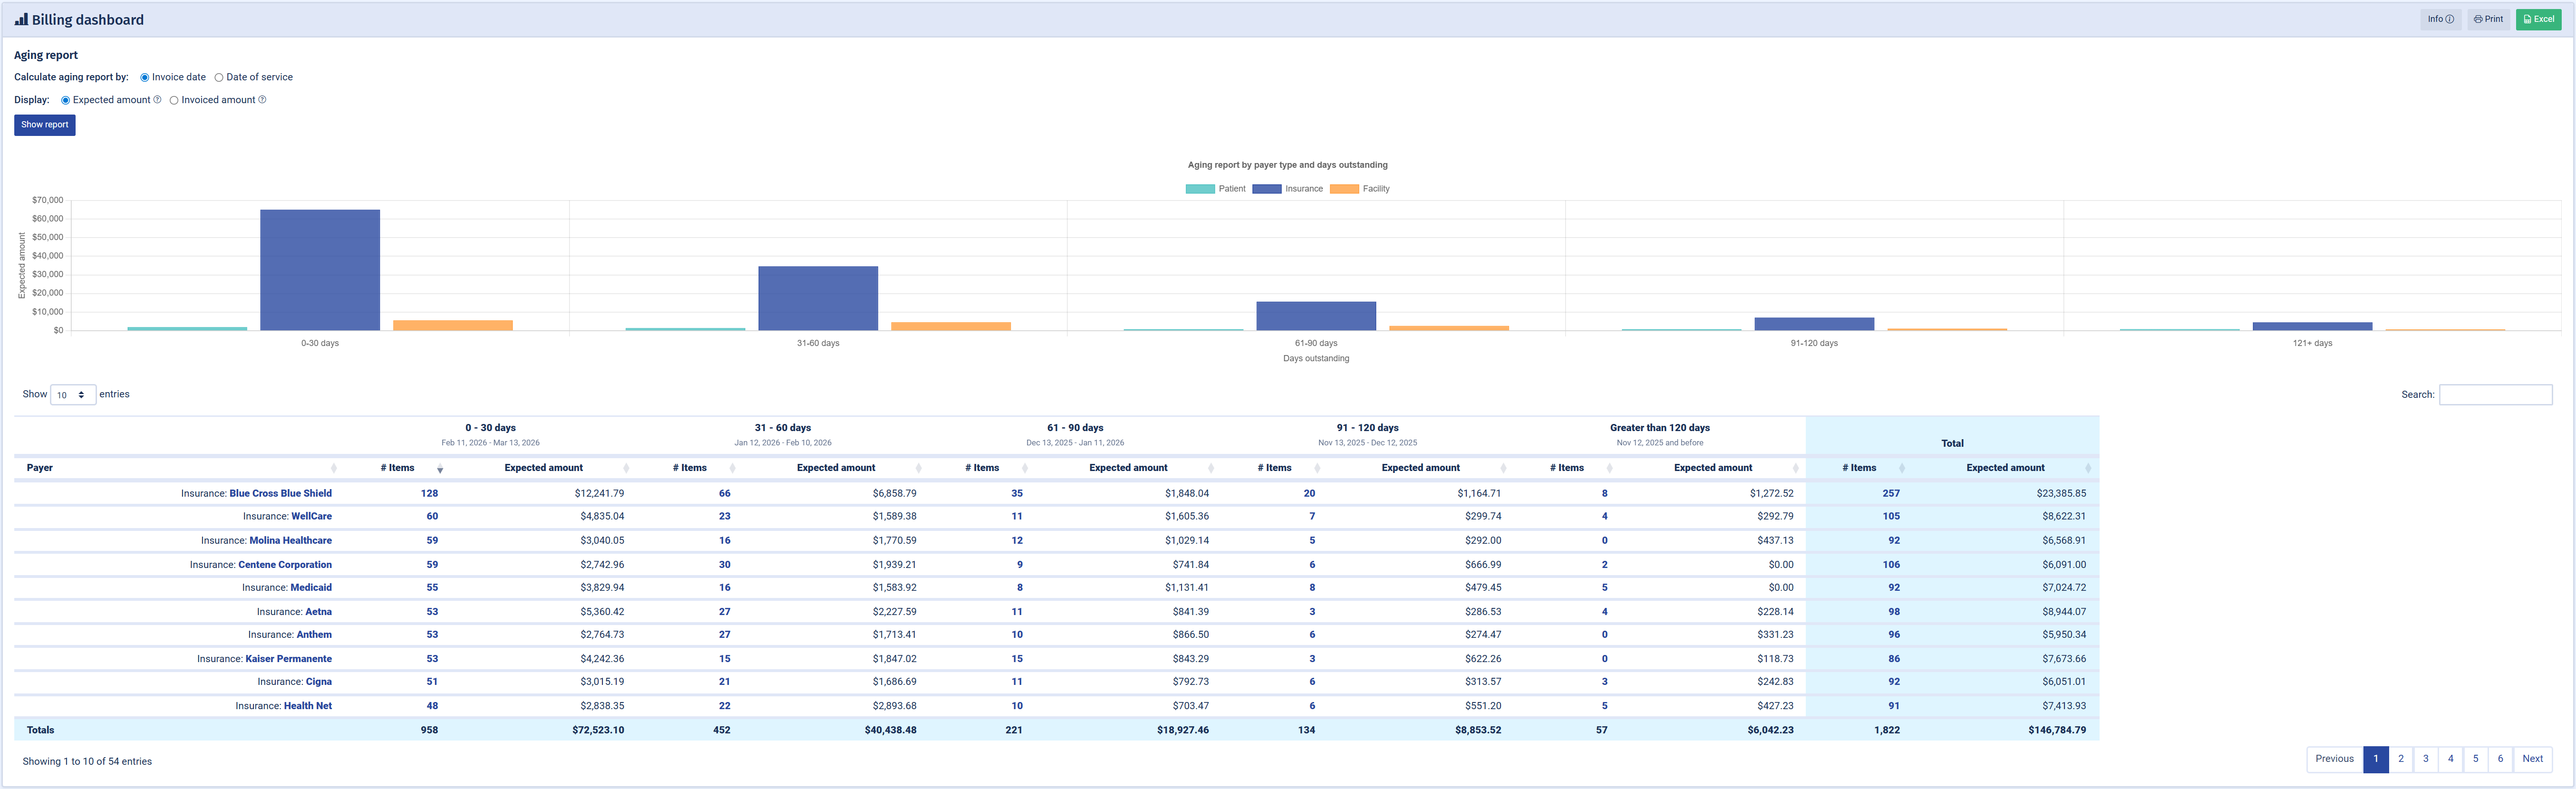The width and height of the screenshot is (2576, 789).
Task: Select Invoiced amount radio button
Action: [174, 100]
